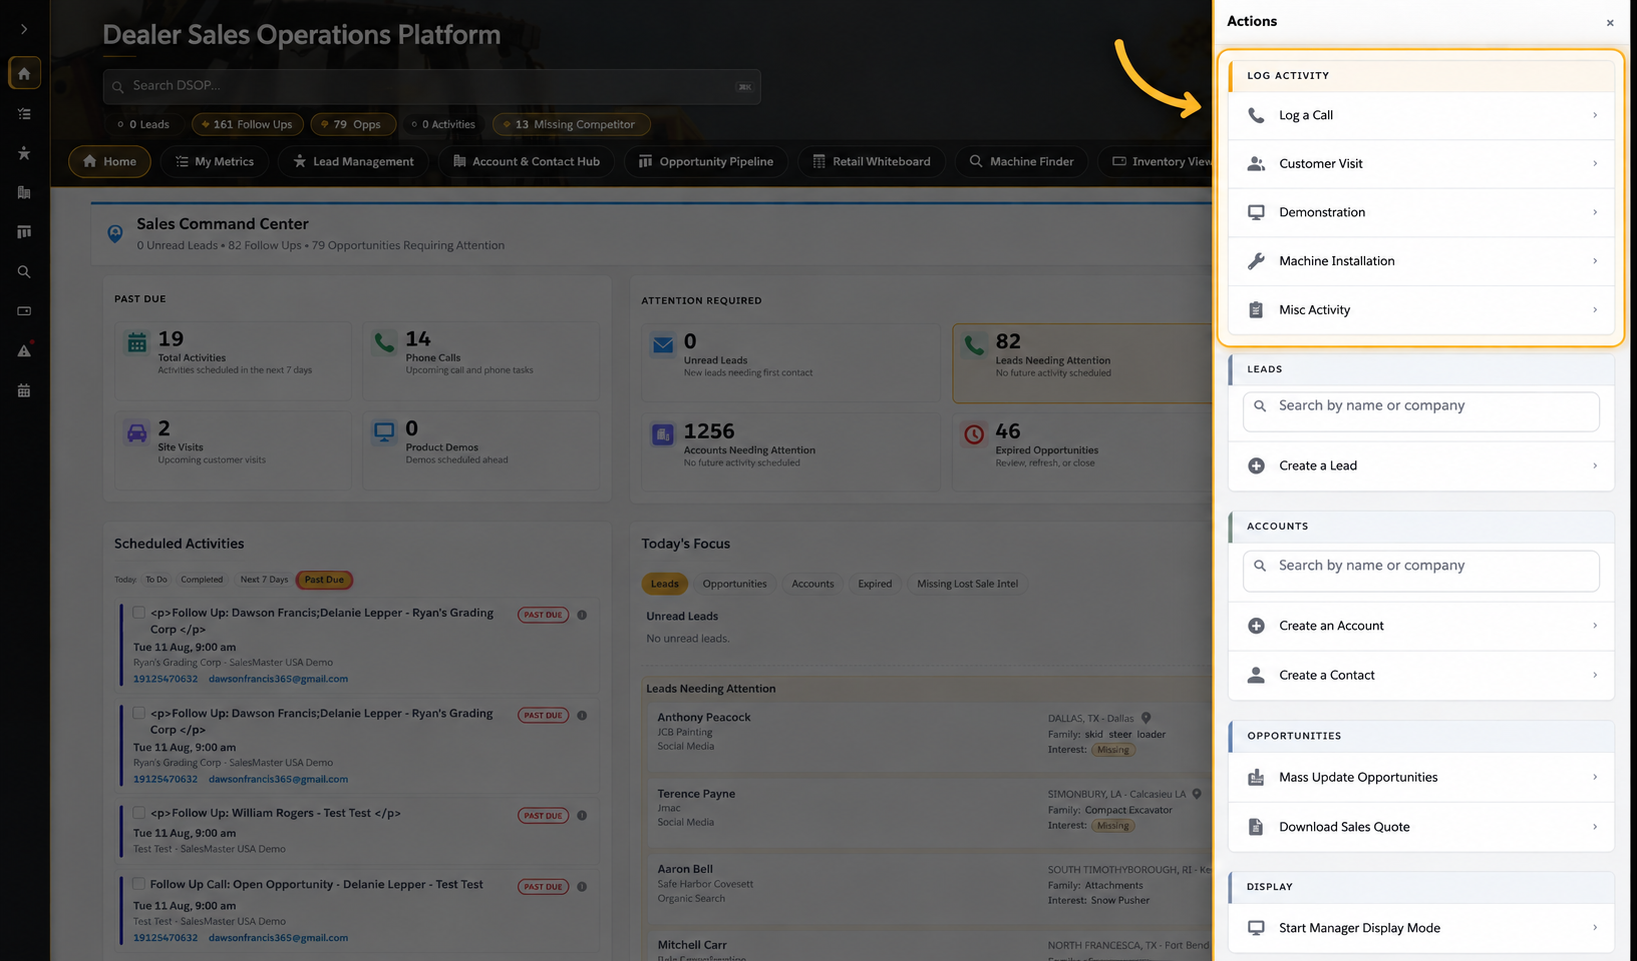
Task: Open the Leads Needing Attention card showing 82
Action: [x=1083, y=362]
